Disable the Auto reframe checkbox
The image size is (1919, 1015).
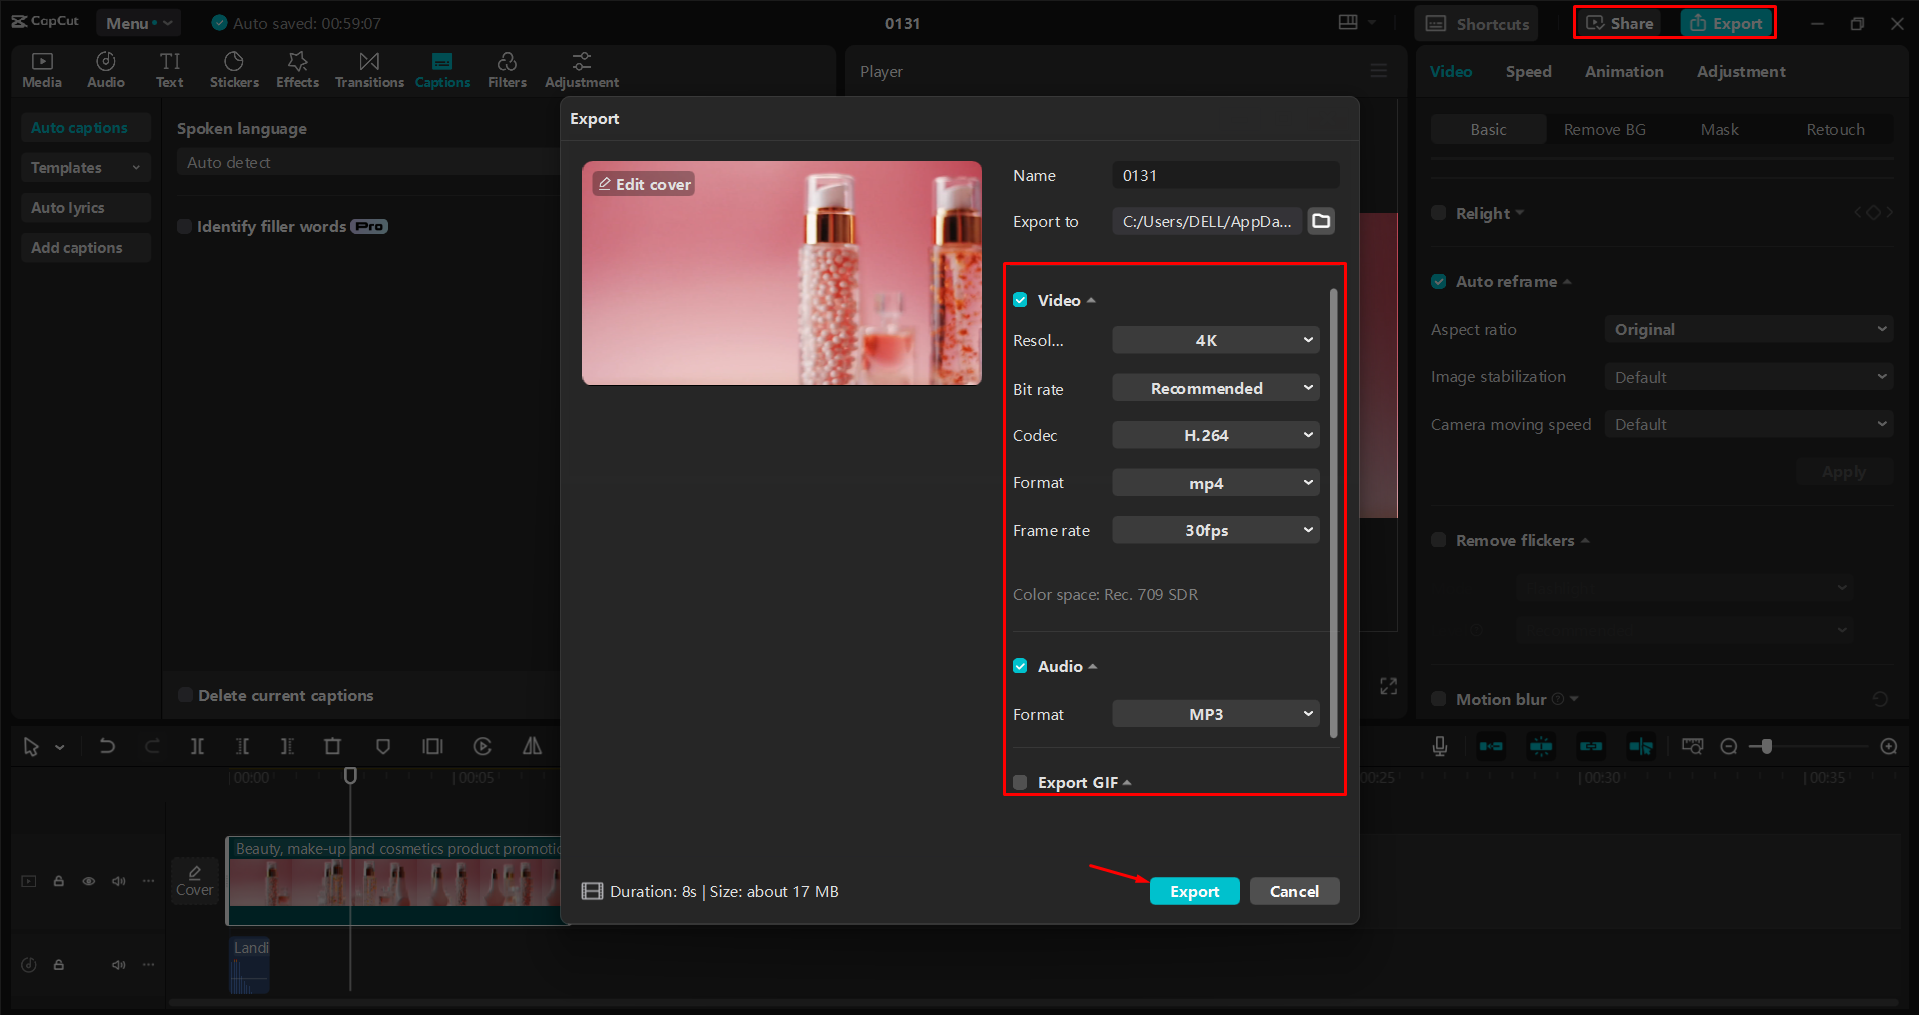tap(1439, 281)
